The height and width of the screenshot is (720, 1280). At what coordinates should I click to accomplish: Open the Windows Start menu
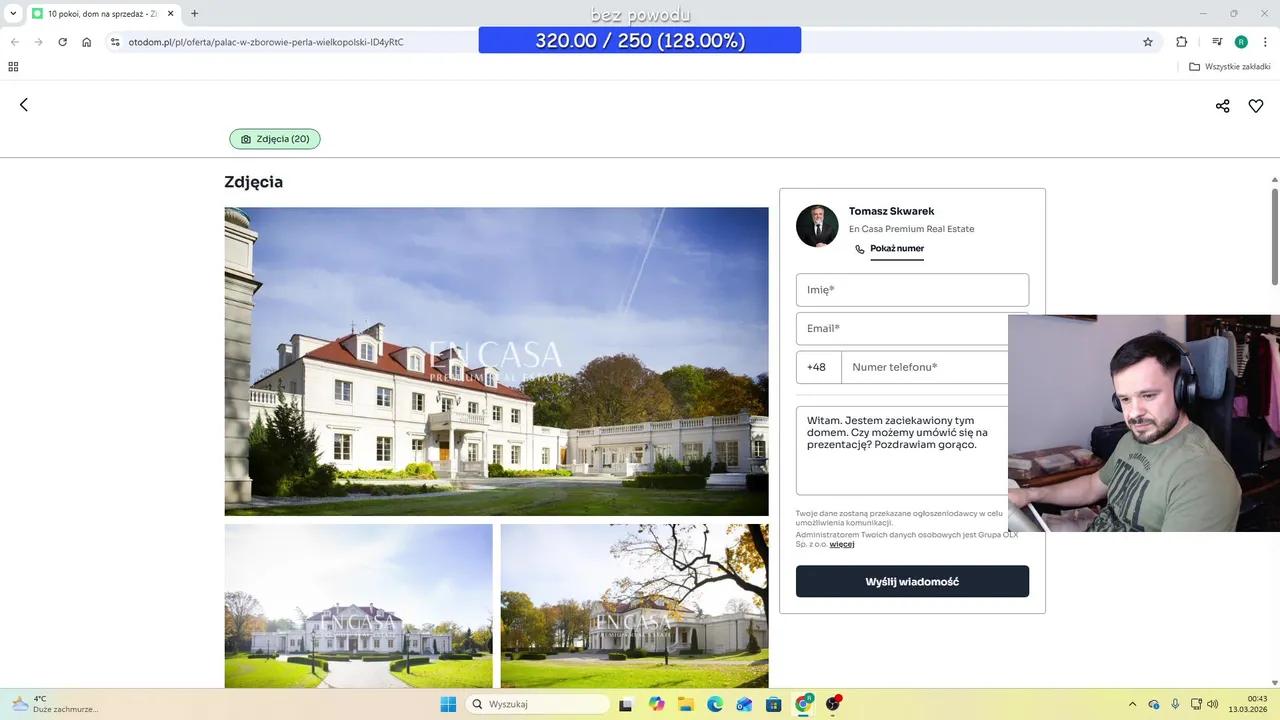448,704
